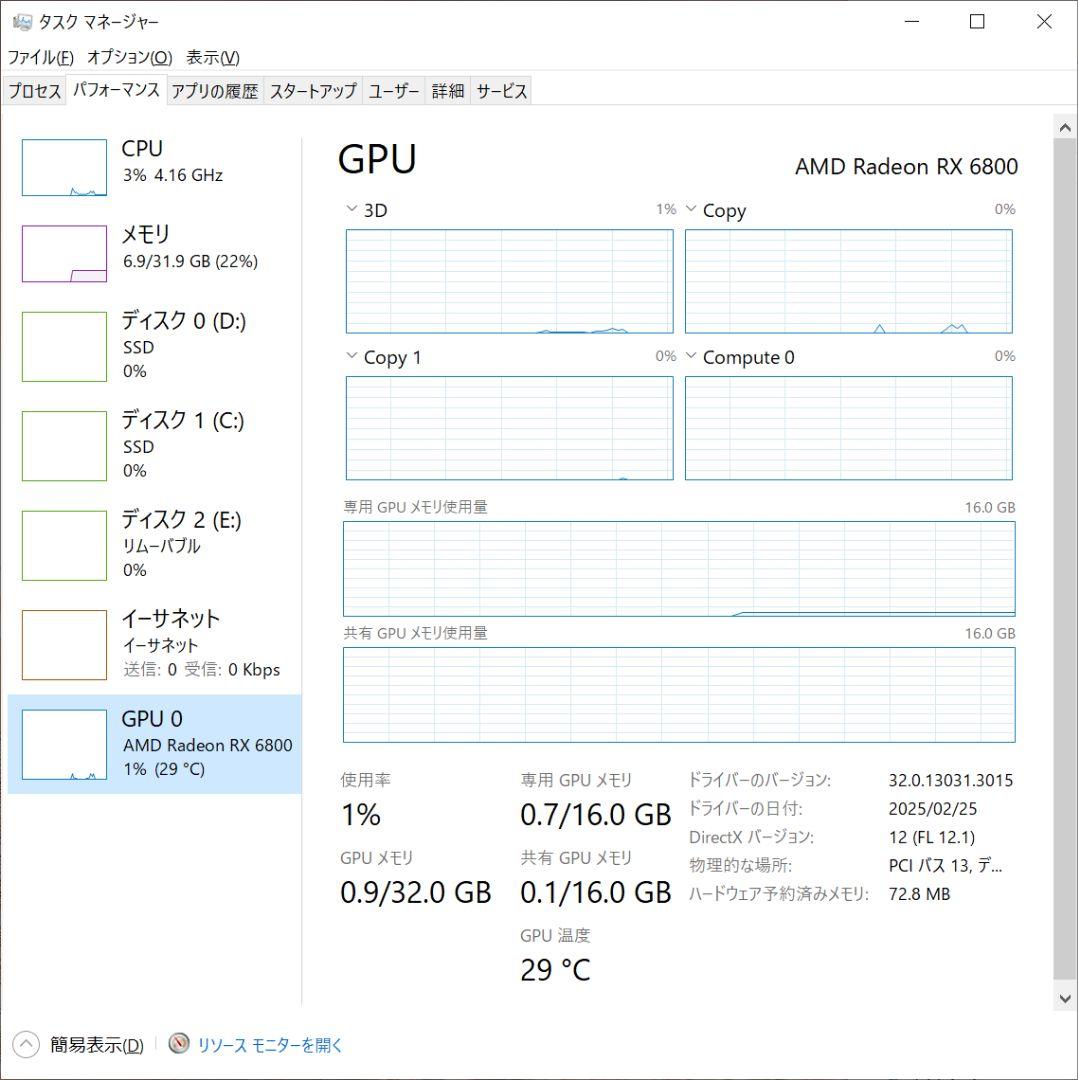1078x1080 pixels.
Task: Click the 簡易表示 collapse arrow icon
Action: click(x=26, y=1044)
